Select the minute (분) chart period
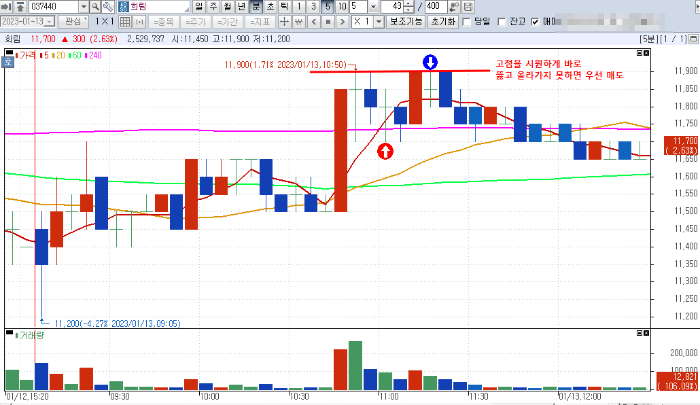 coord(256,7)
